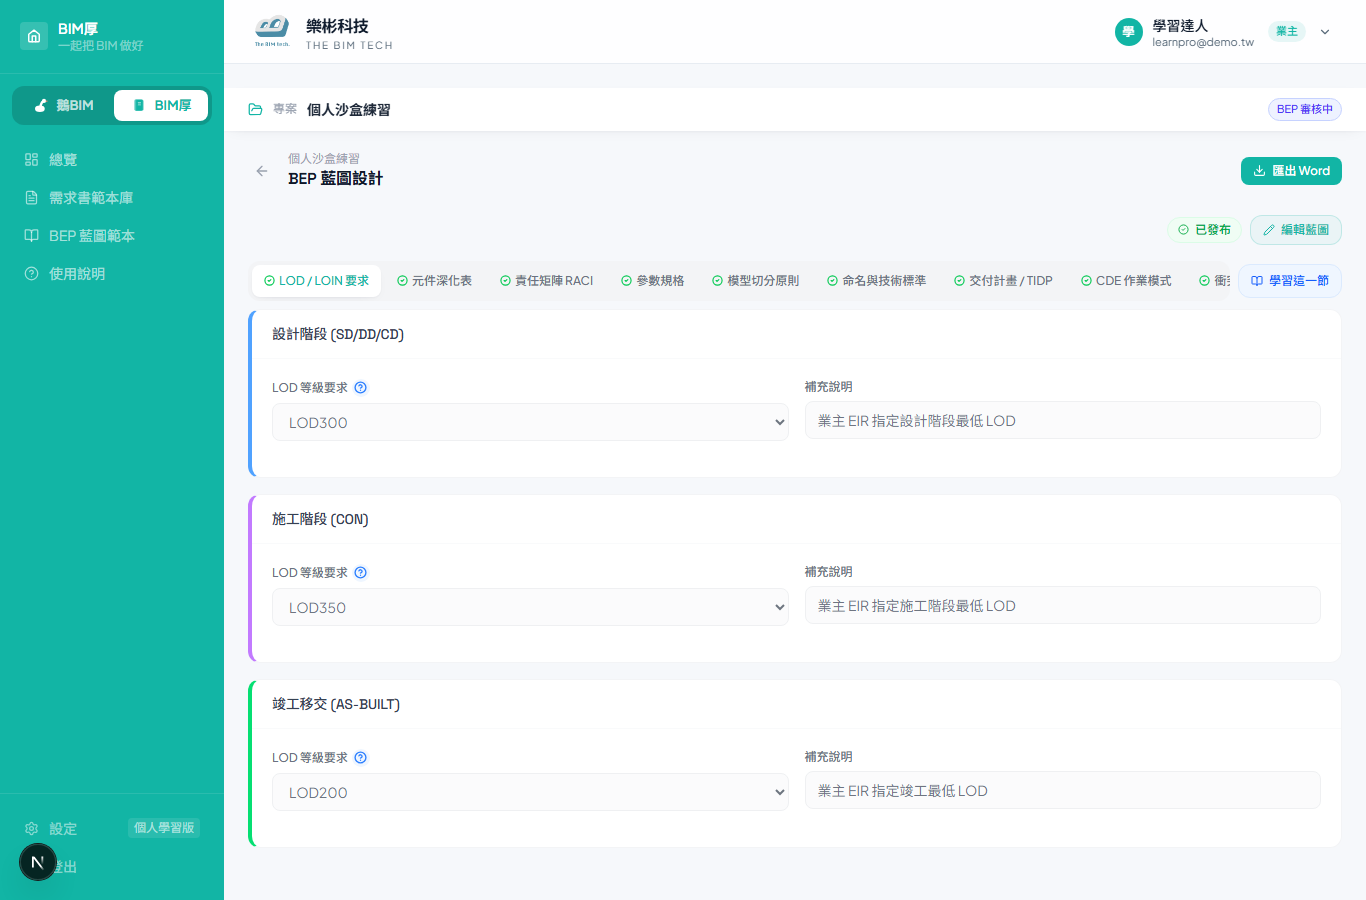Click the 竣工移交 補充說明 input field

1062,790
